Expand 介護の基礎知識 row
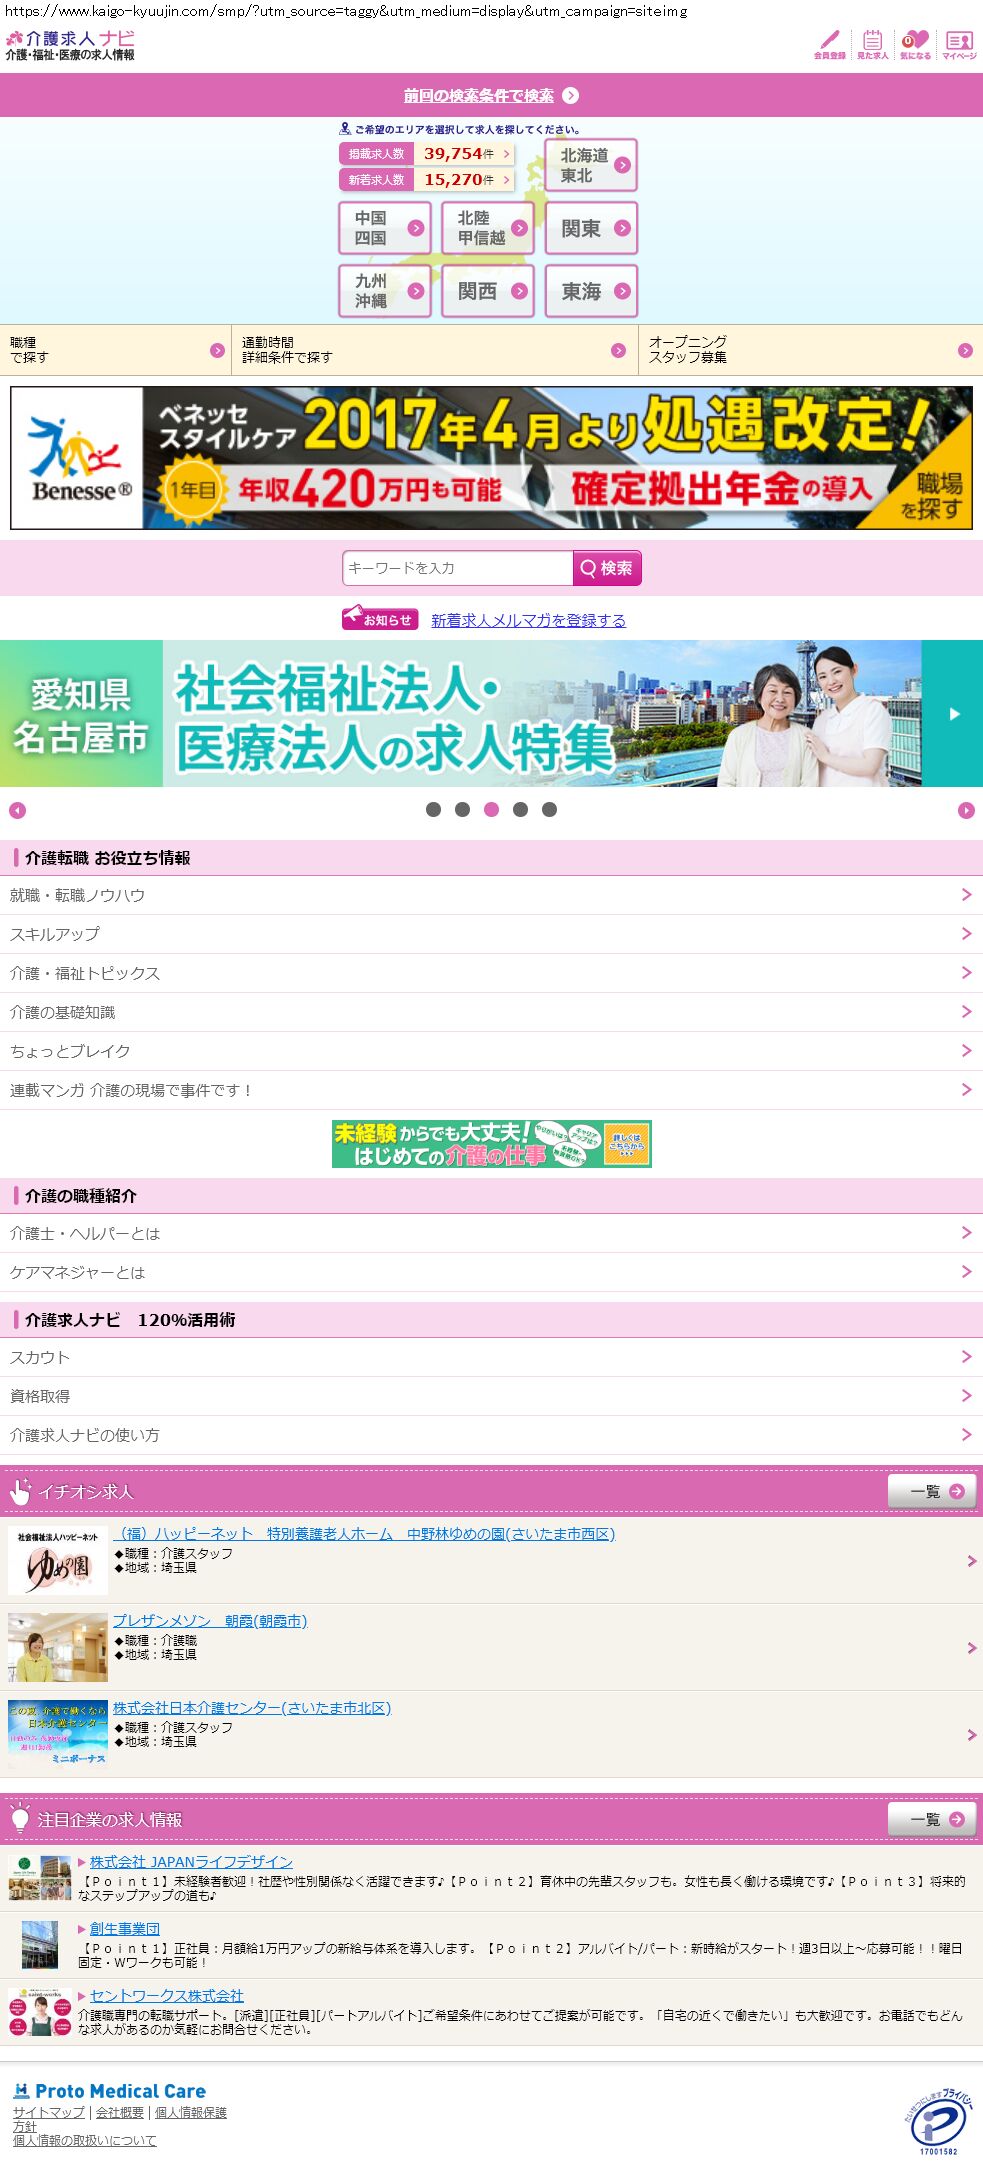The image size is (983, 2170). [491, 1012]
